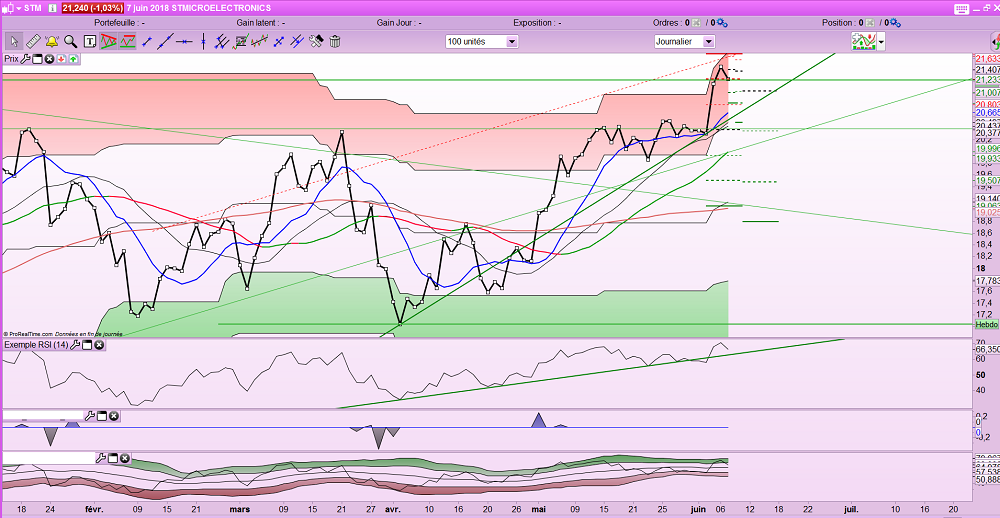Open the Ordres settings gear

[x=722, y=23]
